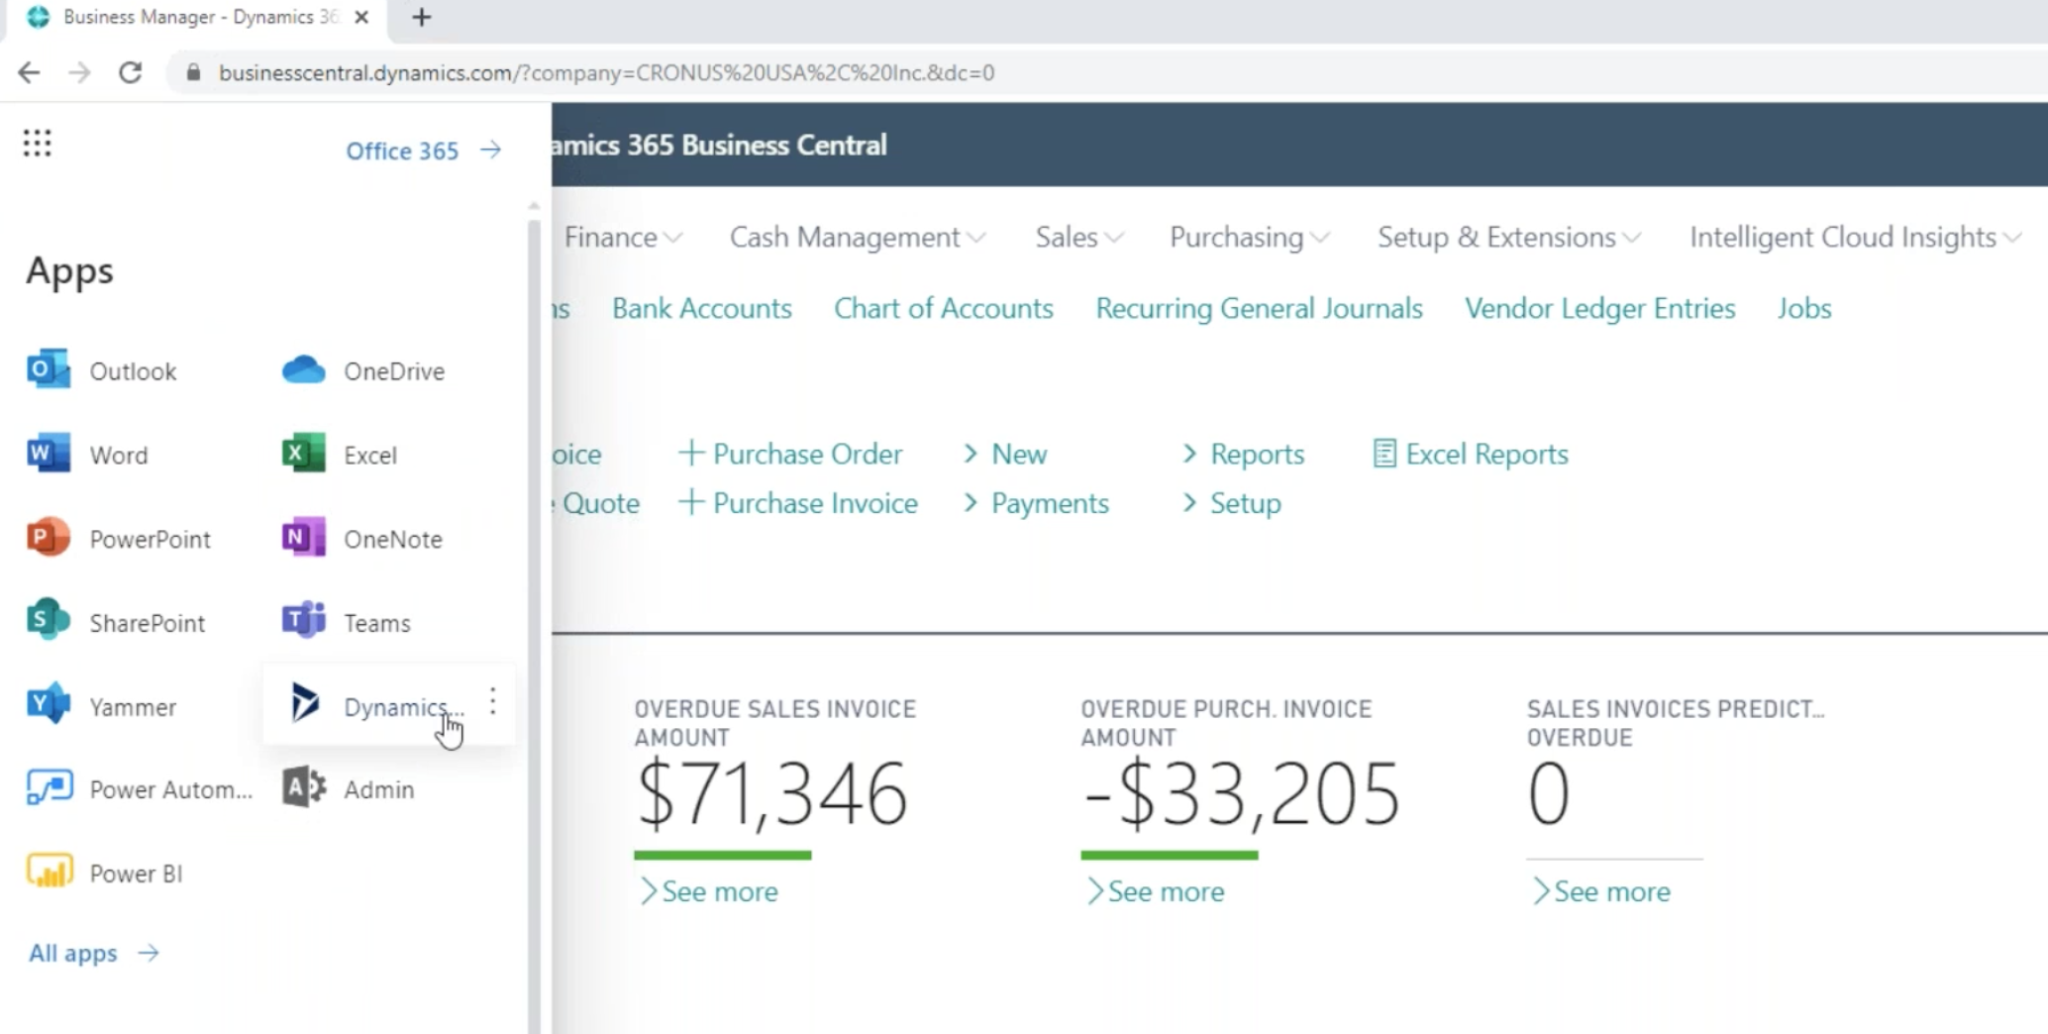Open Vendor Ledger Entries

click(1599, 308)
